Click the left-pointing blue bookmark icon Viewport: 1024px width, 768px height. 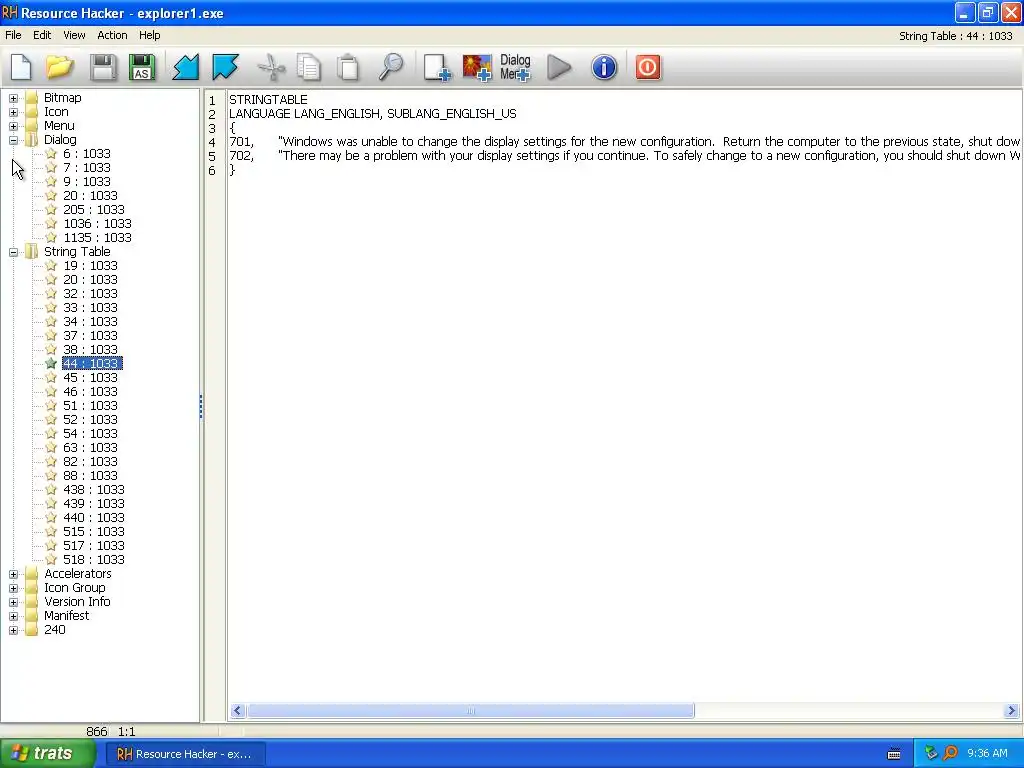185,67
